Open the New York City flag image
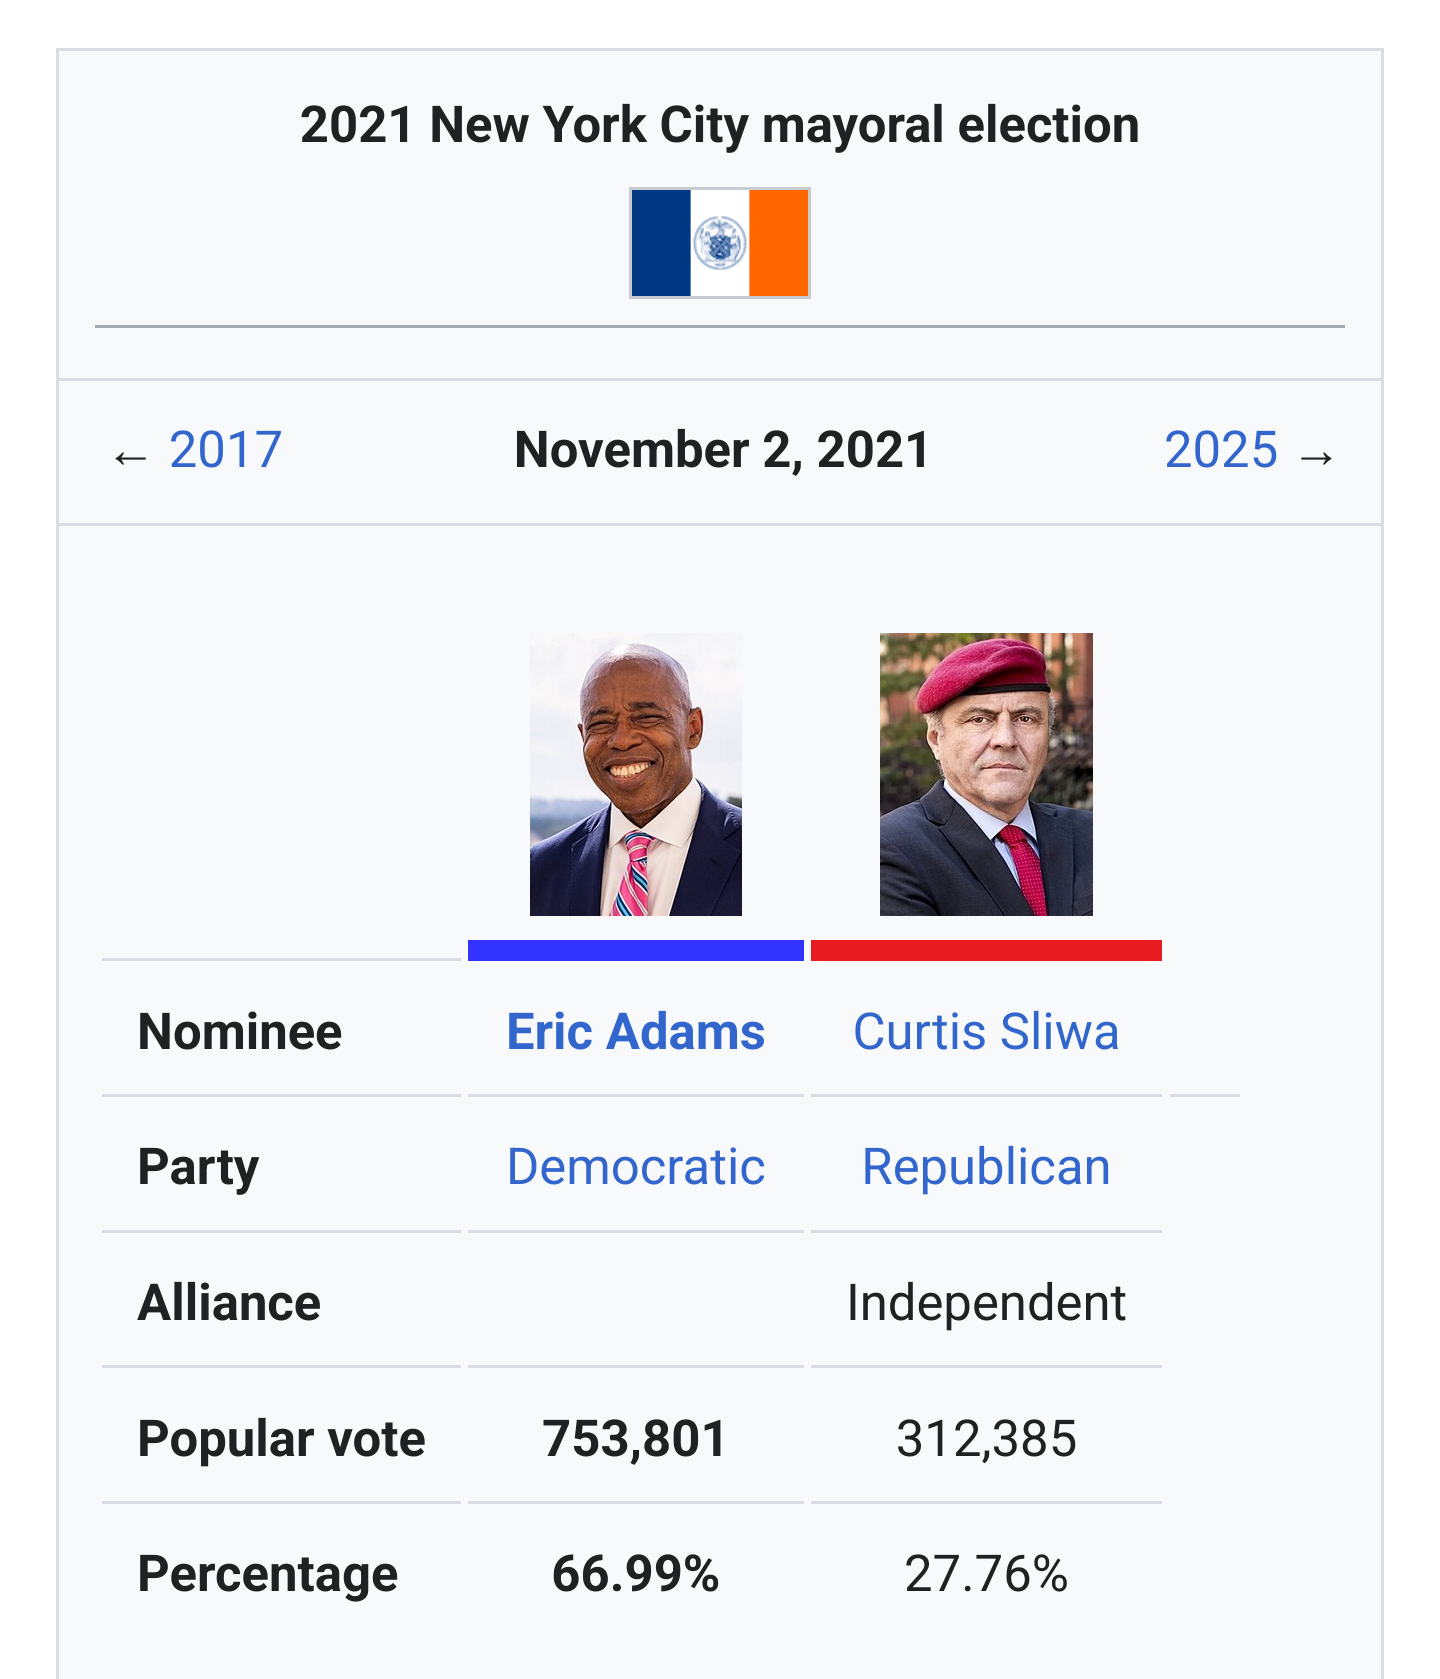This screenshot has height=1679, width=1440. click(720, 243)
